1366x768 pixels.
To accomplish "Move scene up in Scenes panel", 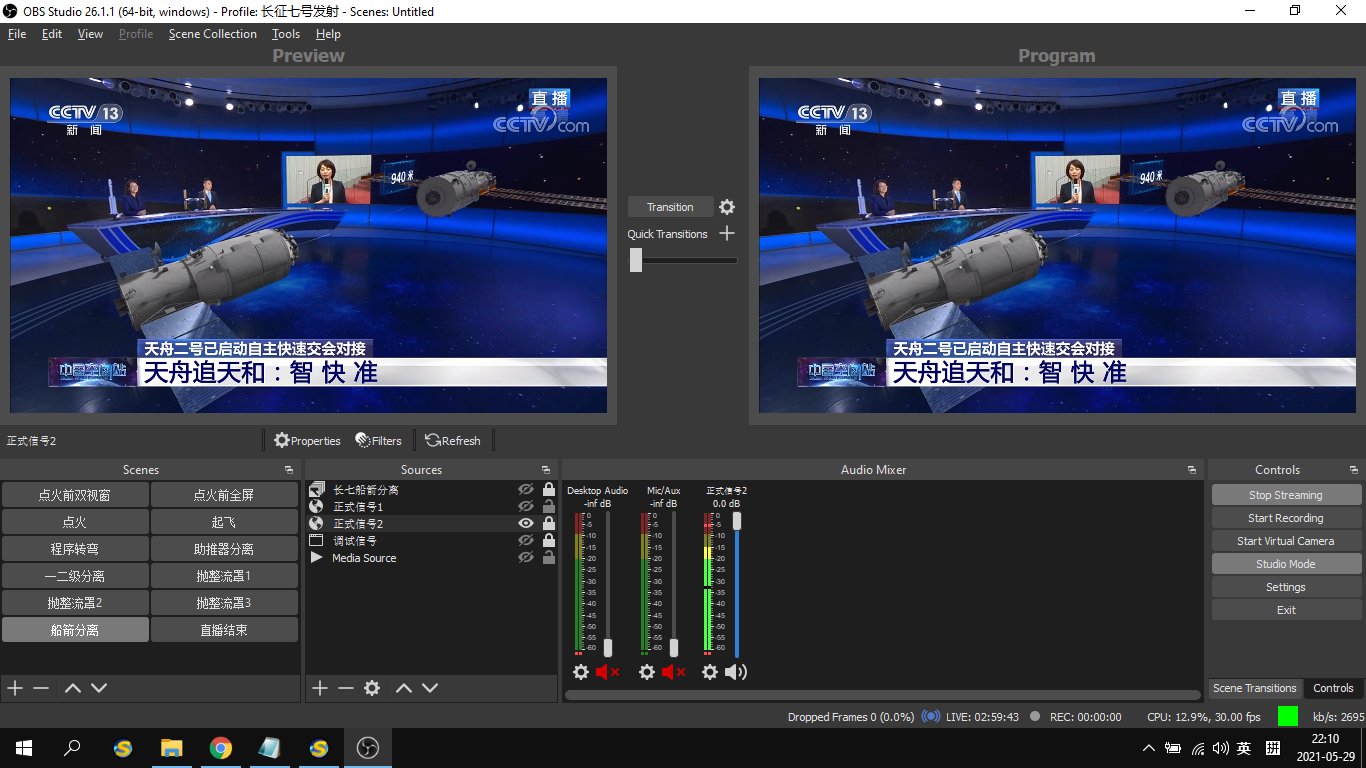I will point(72,688).
